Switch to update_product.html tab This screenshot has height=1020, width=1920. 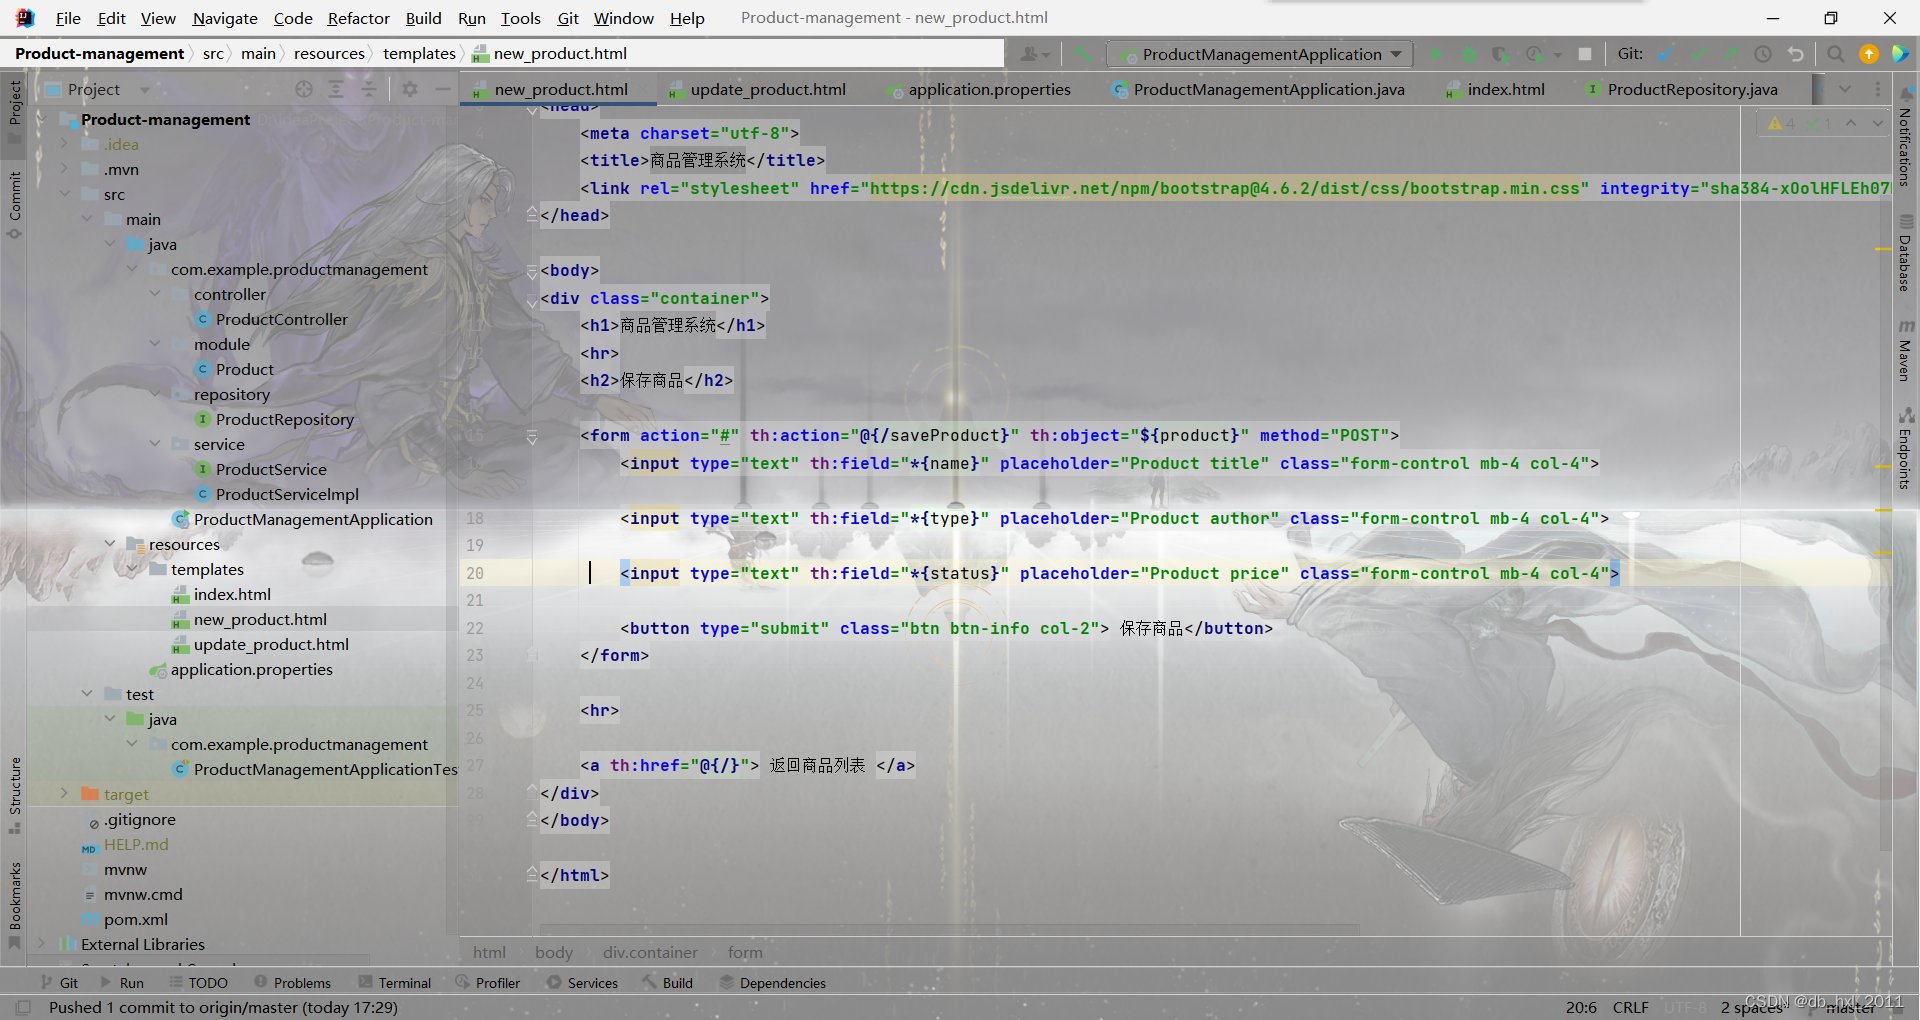pos(757,89)
